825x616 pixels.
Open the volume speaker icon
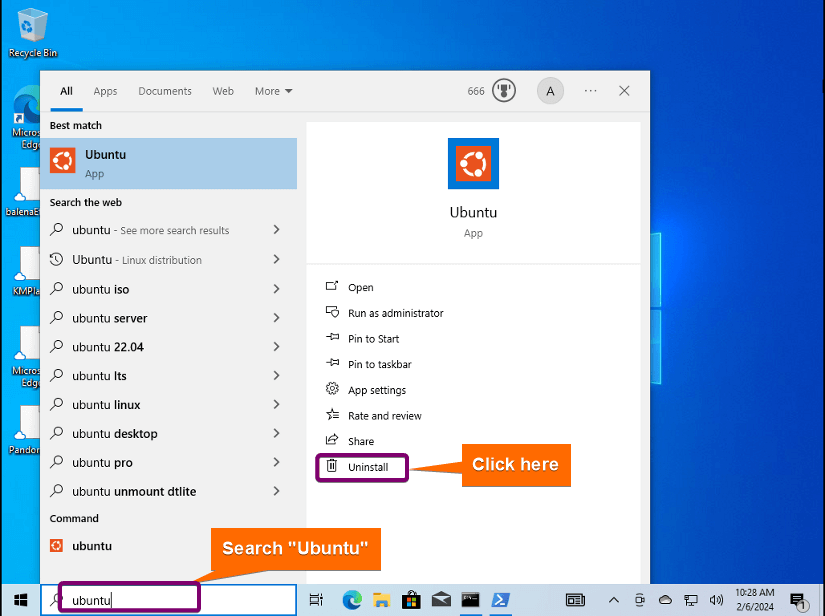[x=716, y=600]
